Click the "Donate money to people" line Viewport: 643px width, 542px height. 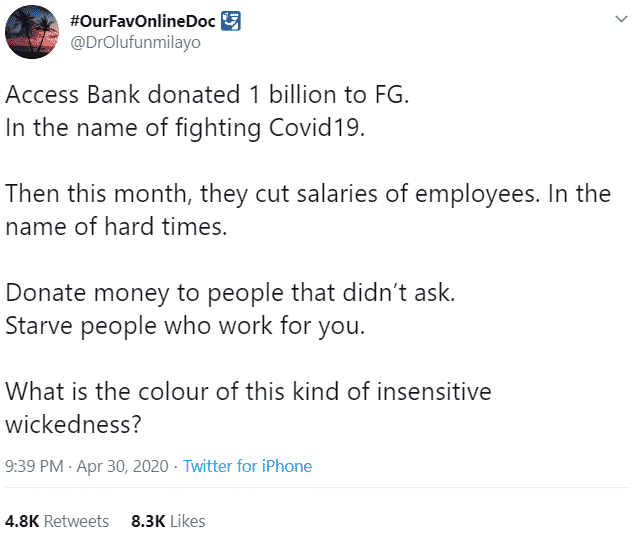(x=232, y=292)
